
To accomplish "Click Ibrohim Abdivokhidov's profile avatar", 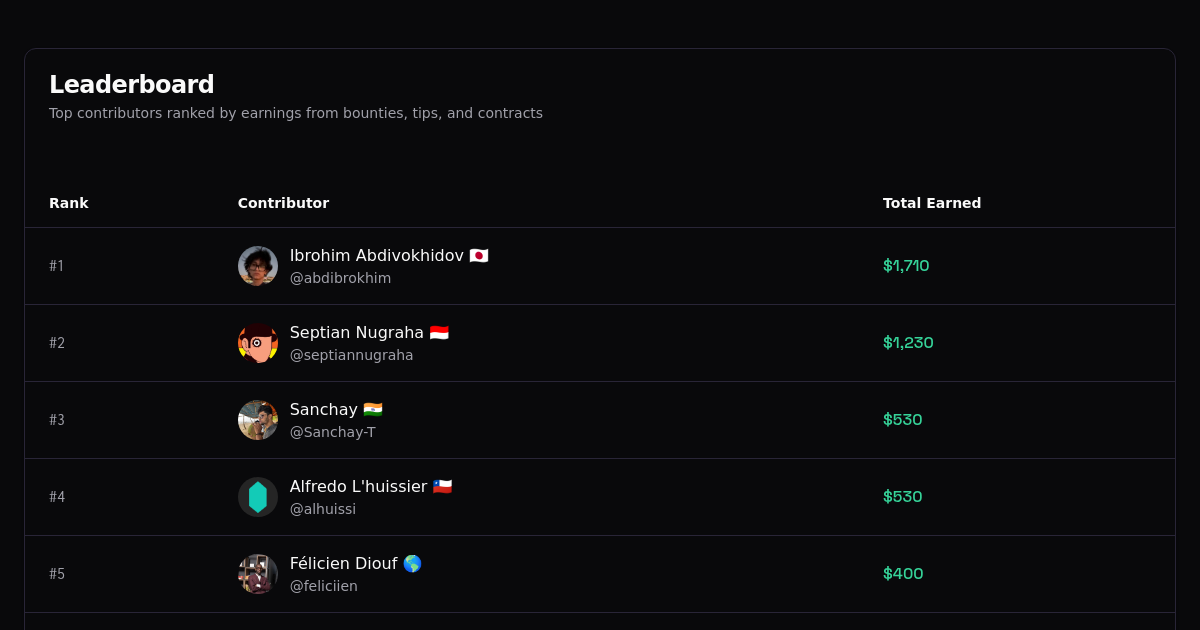I will [258, 266].
